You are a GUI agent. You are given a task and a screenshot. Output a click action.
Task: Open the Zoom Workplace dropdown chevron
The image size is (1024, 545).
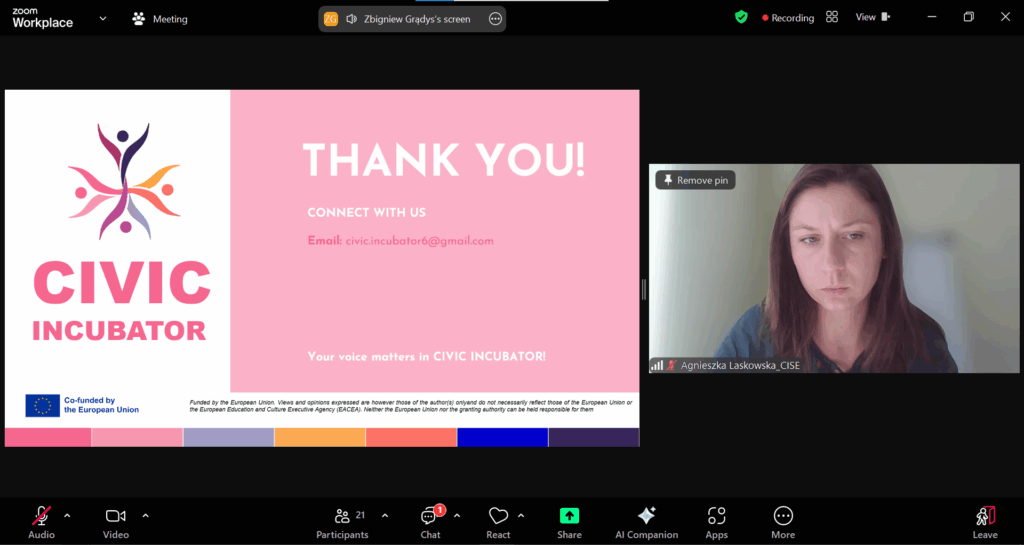[103, 18]
